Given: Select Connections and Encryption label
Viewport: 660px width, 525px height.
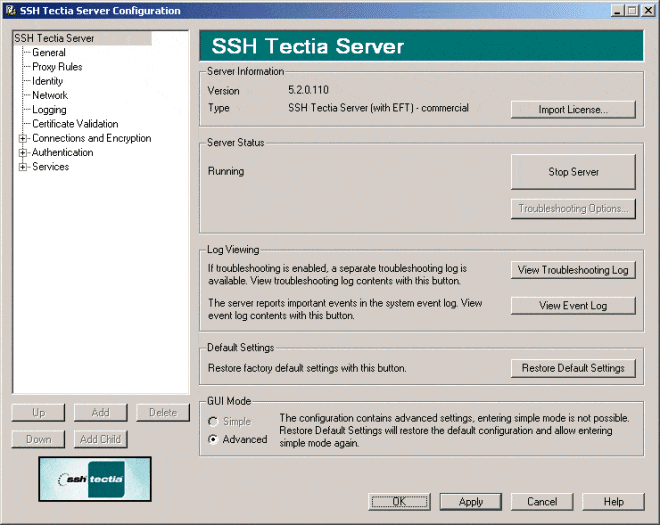Looking at the screenshot, I should [x=92, y=138].
